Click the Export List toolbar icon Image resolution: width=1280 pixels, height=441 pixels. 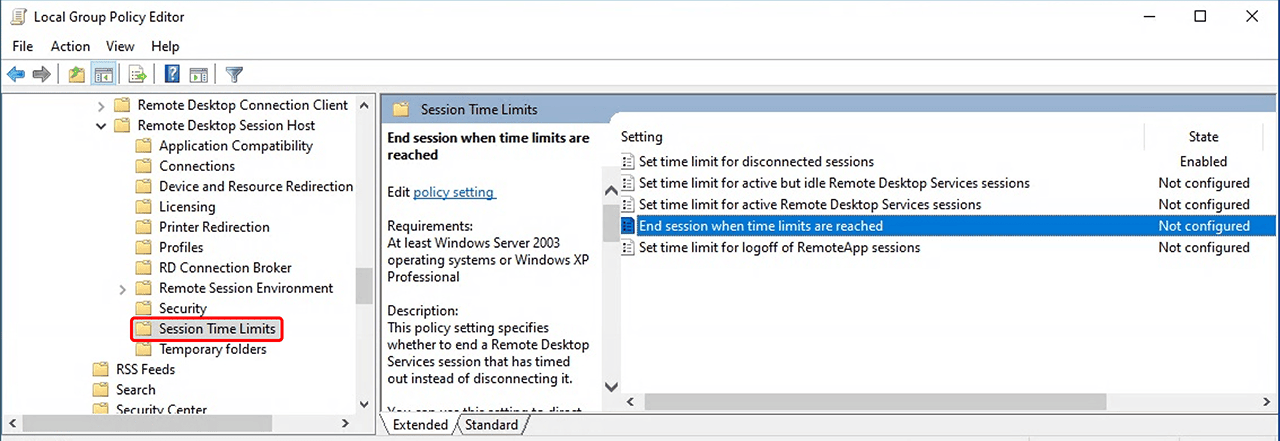tap(138, 74)
